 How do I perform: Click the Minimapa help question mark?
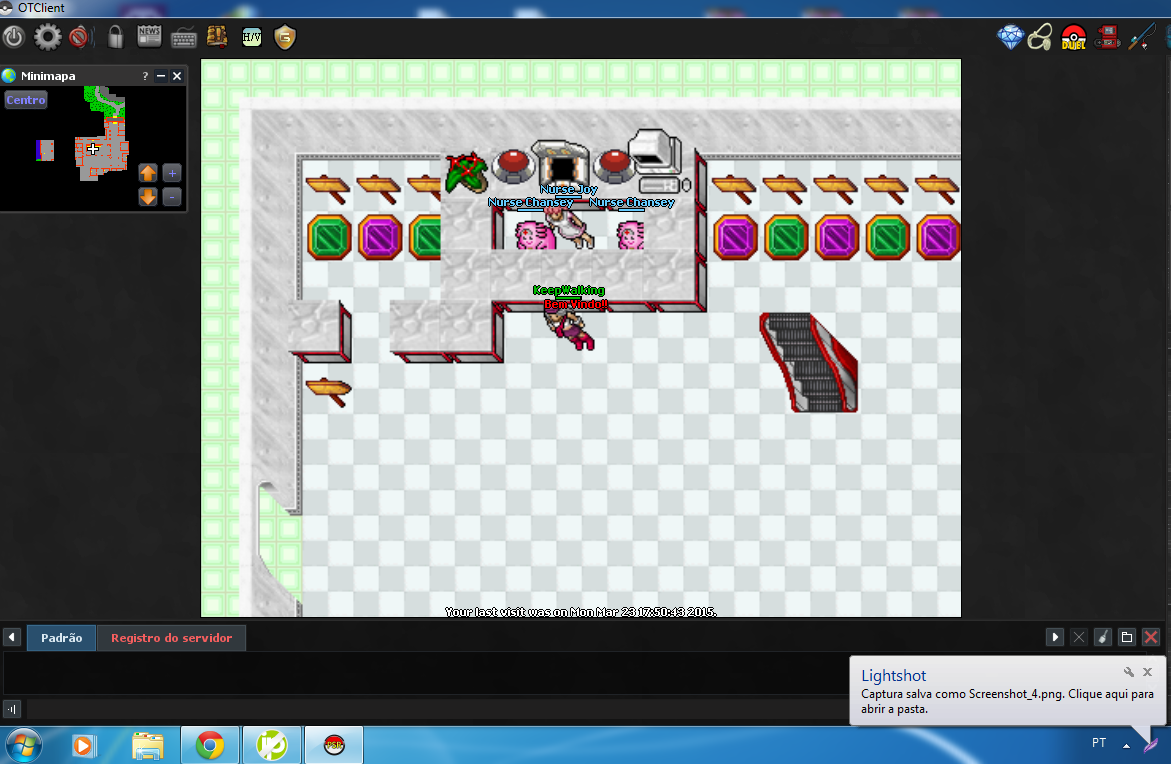tap(145, 76)
